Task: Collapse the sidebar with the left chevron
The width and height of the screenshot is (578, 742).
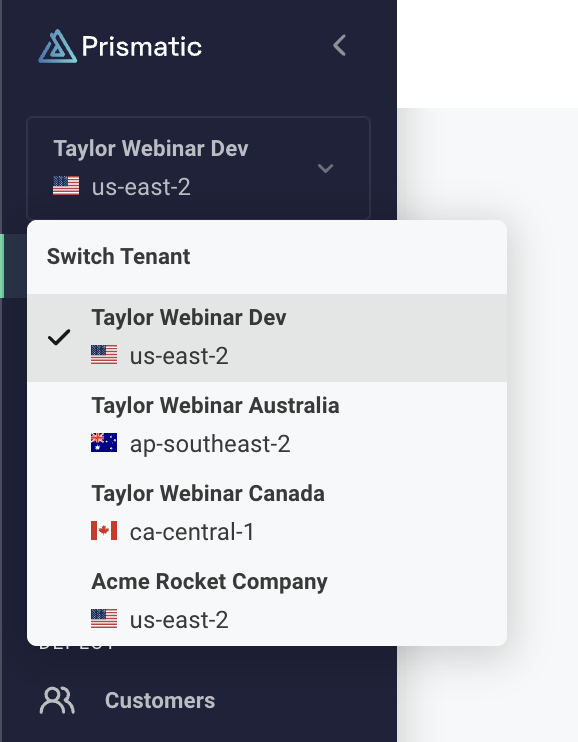Action: tap(339, 45)
